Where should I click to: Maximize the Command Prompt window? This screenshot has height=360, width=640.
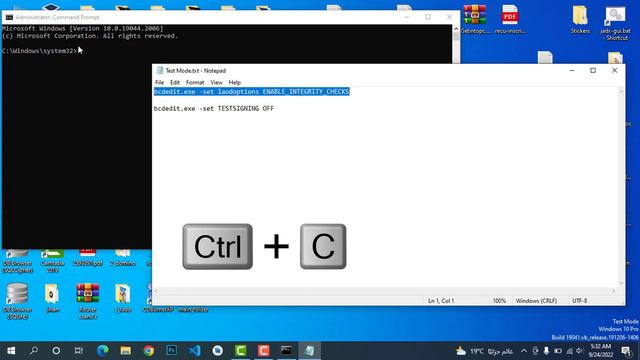click(x=428, y=17)
